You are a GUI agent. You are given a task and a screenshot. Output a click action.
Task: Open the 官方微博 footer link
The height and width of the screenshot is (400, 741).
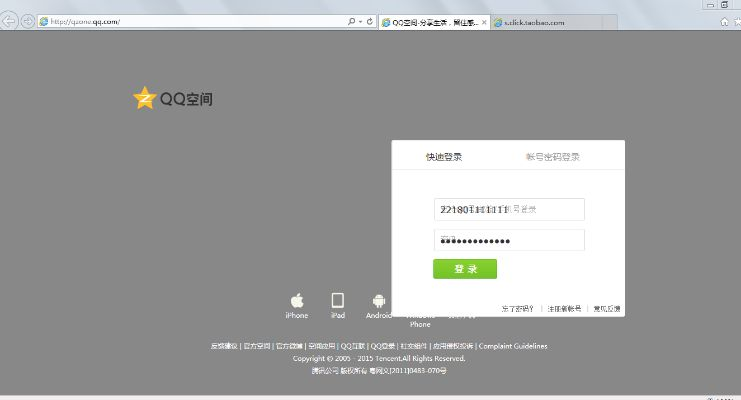(x=289, y=346)
